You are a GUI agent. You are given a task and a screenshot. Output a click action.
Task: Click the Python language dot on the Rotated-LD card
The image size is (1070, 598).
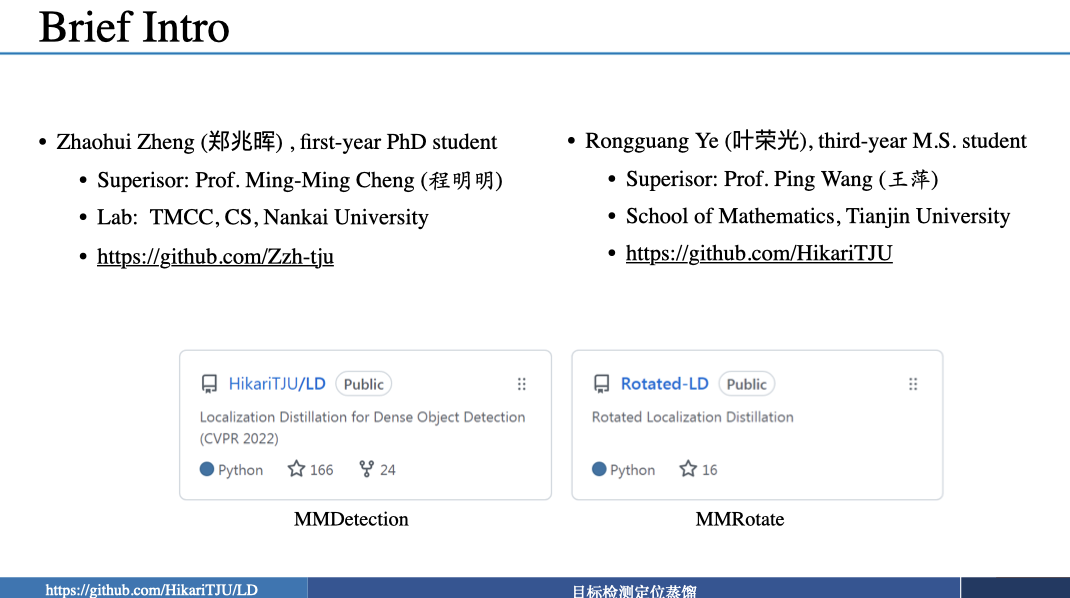click(x=599, y=469)
